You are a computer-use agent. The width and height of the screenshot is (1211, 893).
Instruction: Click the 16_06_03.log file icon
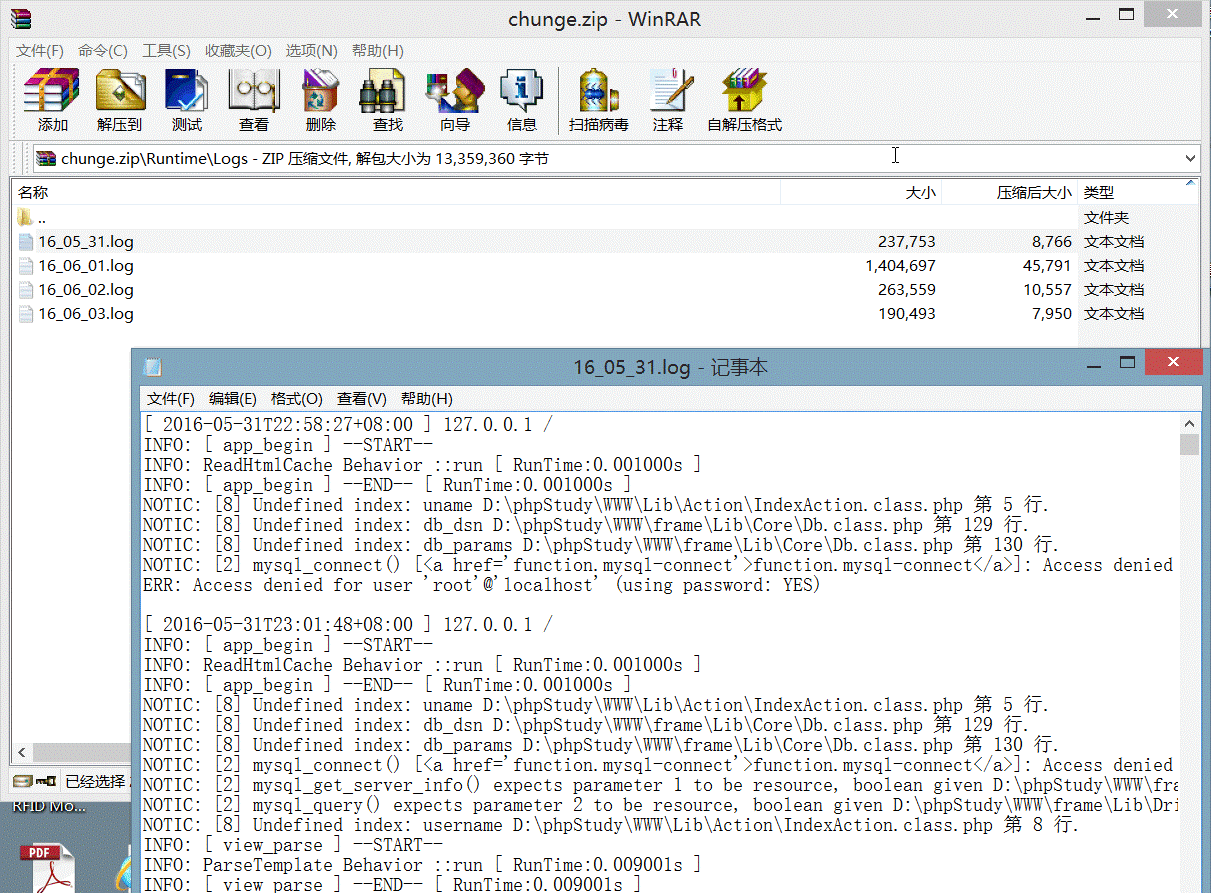click(x=26, y=313)
